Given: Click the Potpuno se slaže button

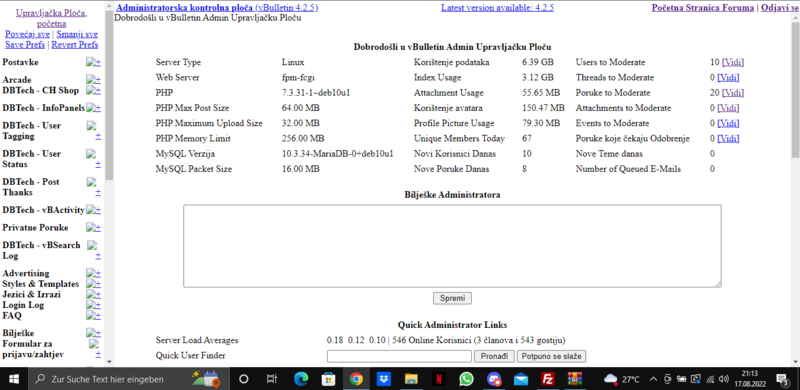Looking at the screenshot, I should click(x=552, y=356).
